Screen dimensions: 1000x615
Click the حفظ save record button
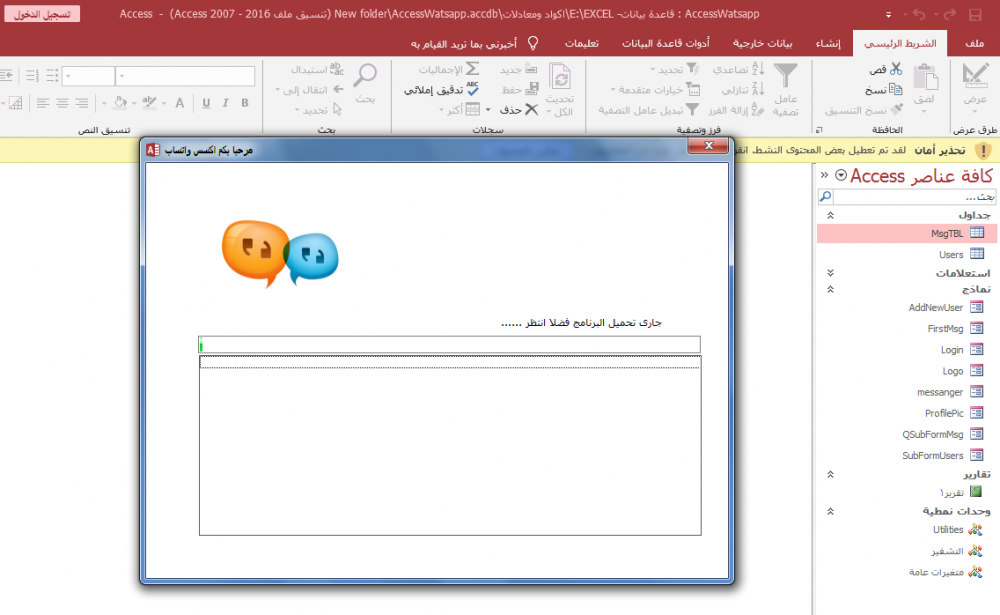520,89
